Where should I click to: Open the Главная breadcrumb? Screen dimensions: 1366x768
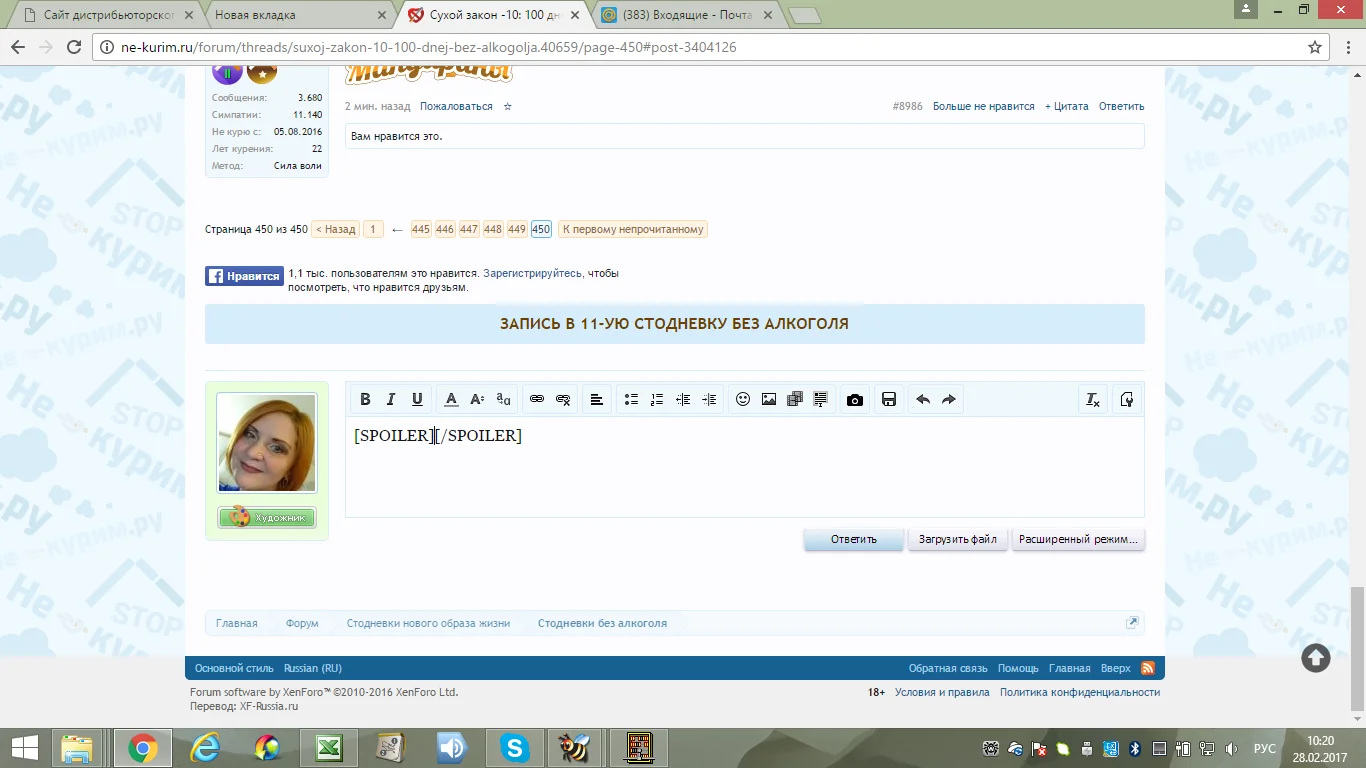(x=237, y=623)
